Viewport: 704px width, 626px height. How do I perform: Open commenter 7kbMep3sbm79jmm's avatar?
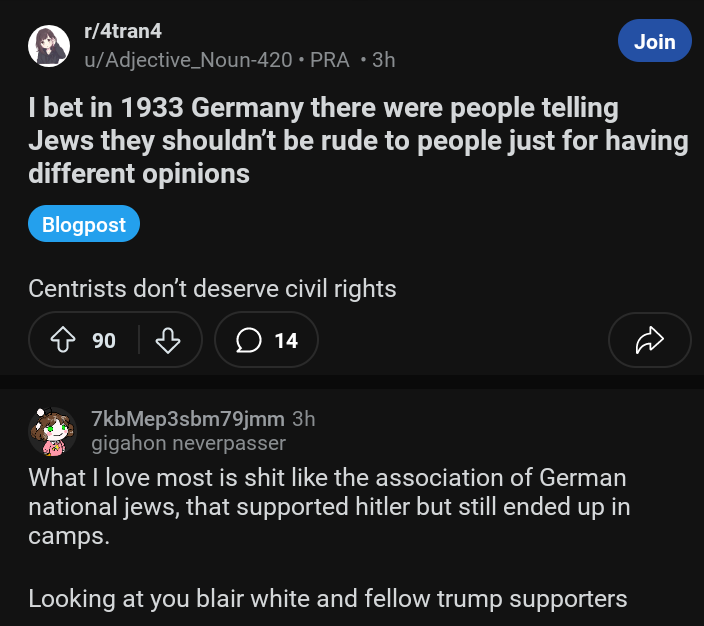point(52,431)
